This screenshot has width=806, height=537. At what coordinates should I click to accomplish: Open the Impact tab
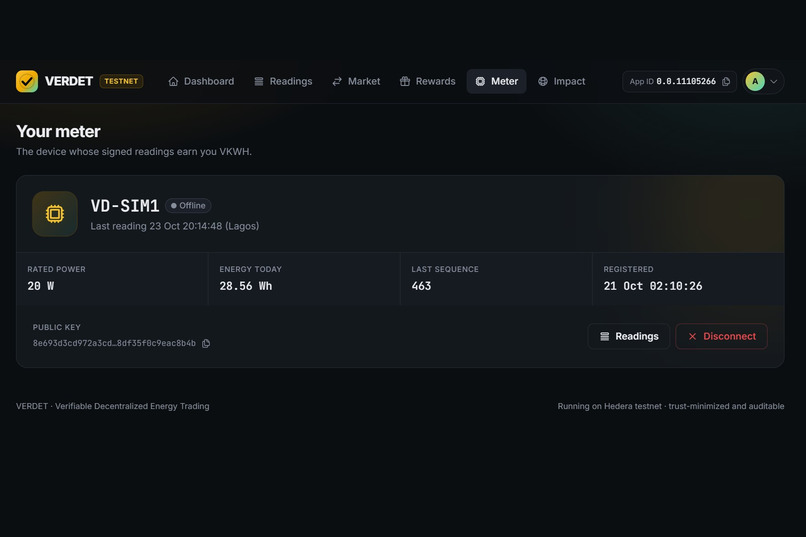click(x=561, y=81)
